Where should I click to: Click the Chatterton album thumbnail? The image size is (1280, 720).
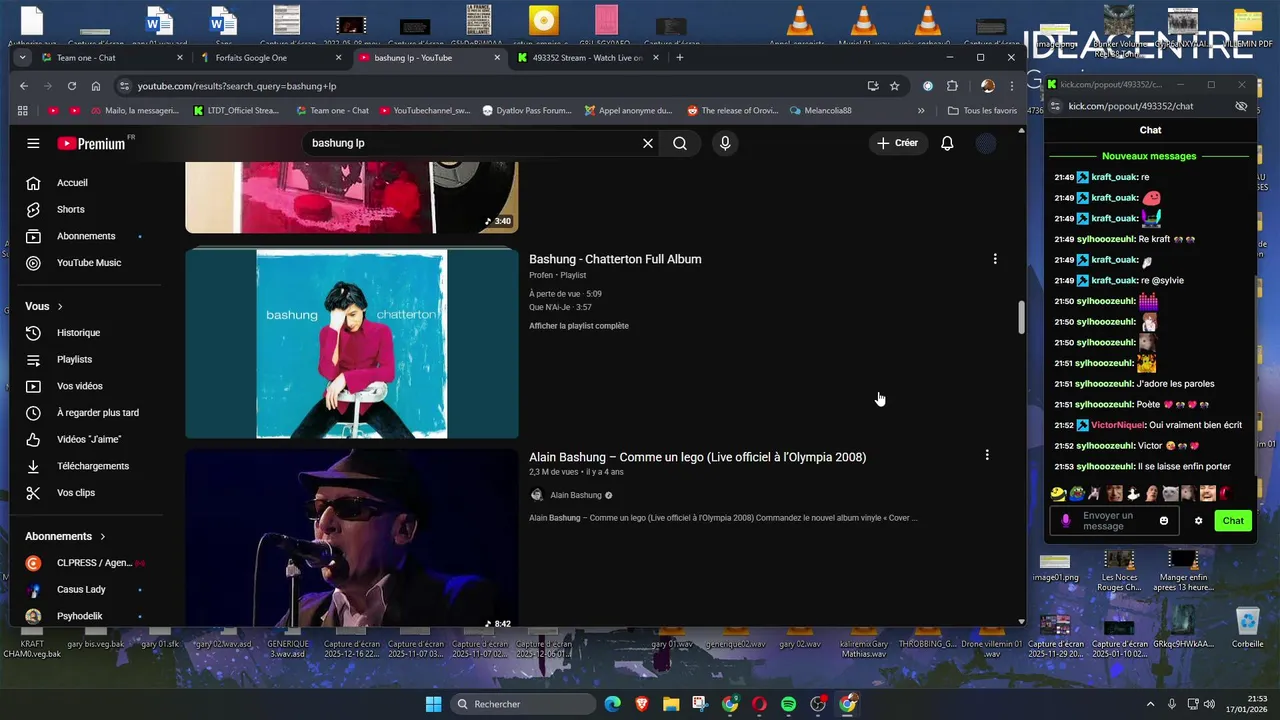coord(352,344)
